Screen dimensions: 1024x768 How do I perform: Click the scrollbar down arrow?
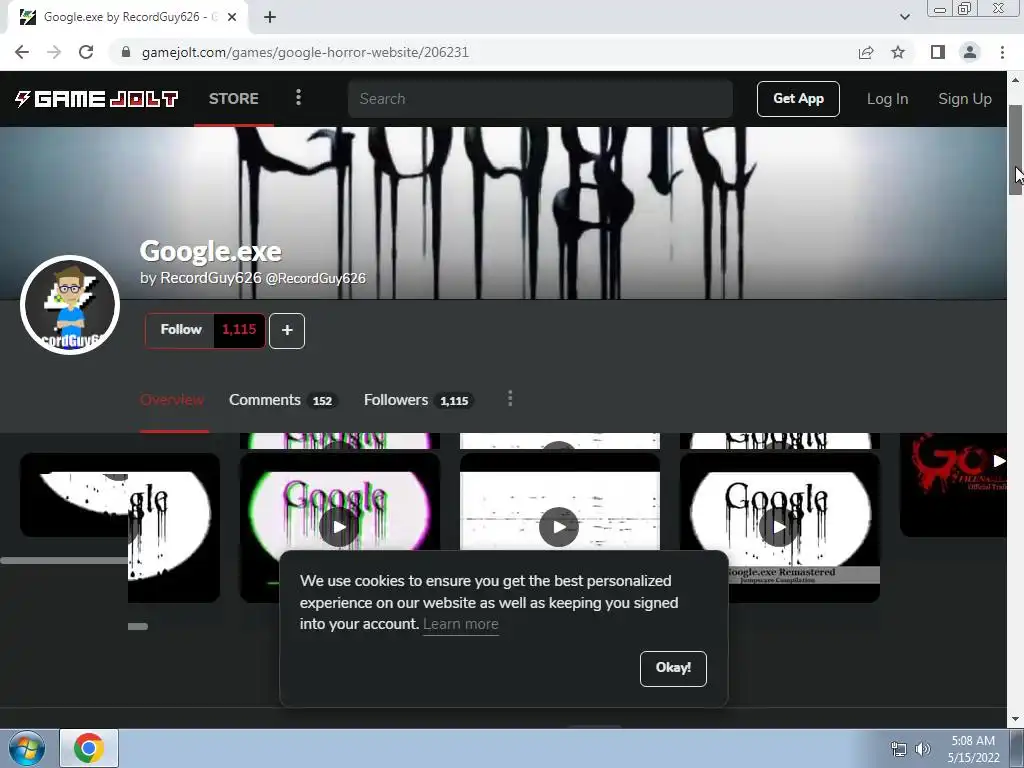1015,719
